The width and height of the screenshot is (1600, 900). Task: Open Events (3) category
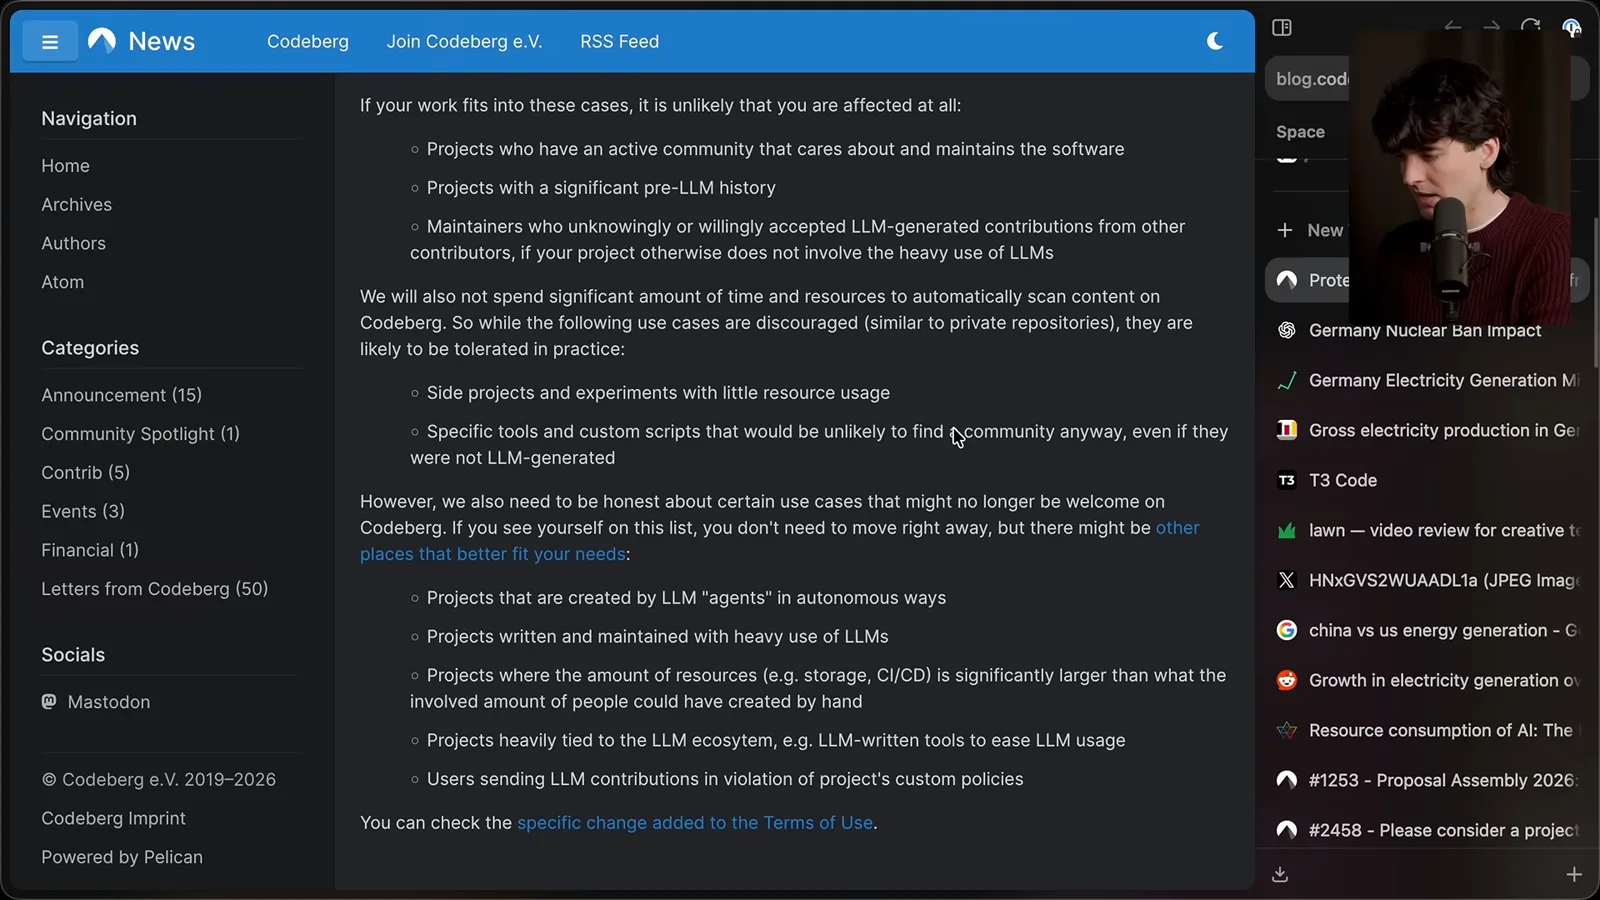coord(83,511)
